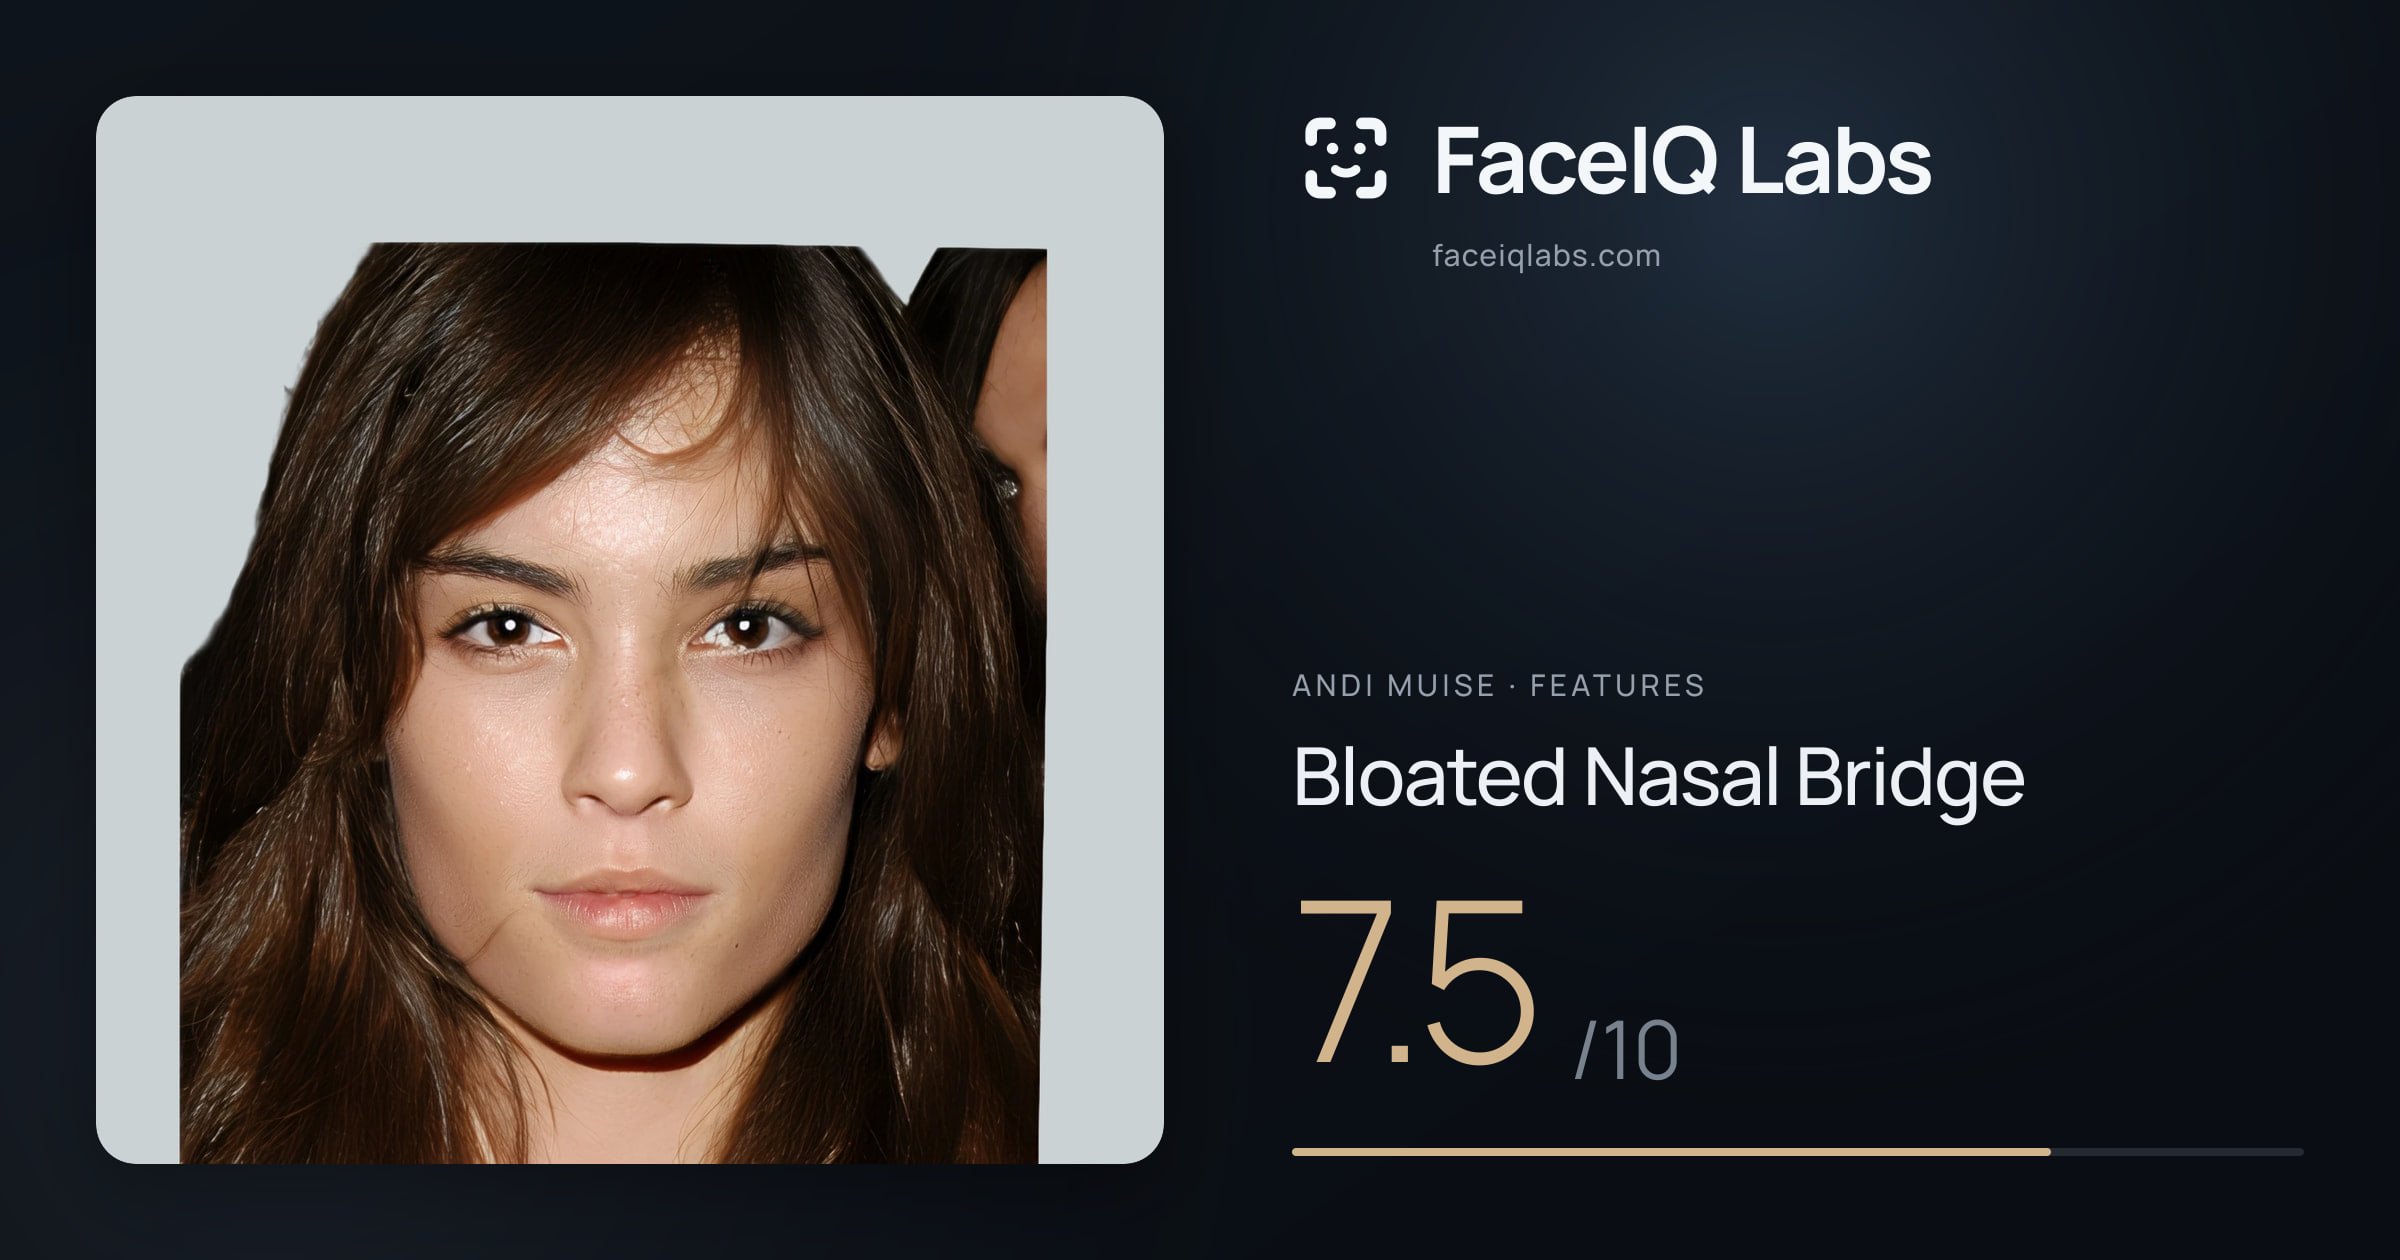This screenshot has width=2400, height=1260.
Task: Visit the faceiqlabs.com link
Action: (x=1546, y=256)
